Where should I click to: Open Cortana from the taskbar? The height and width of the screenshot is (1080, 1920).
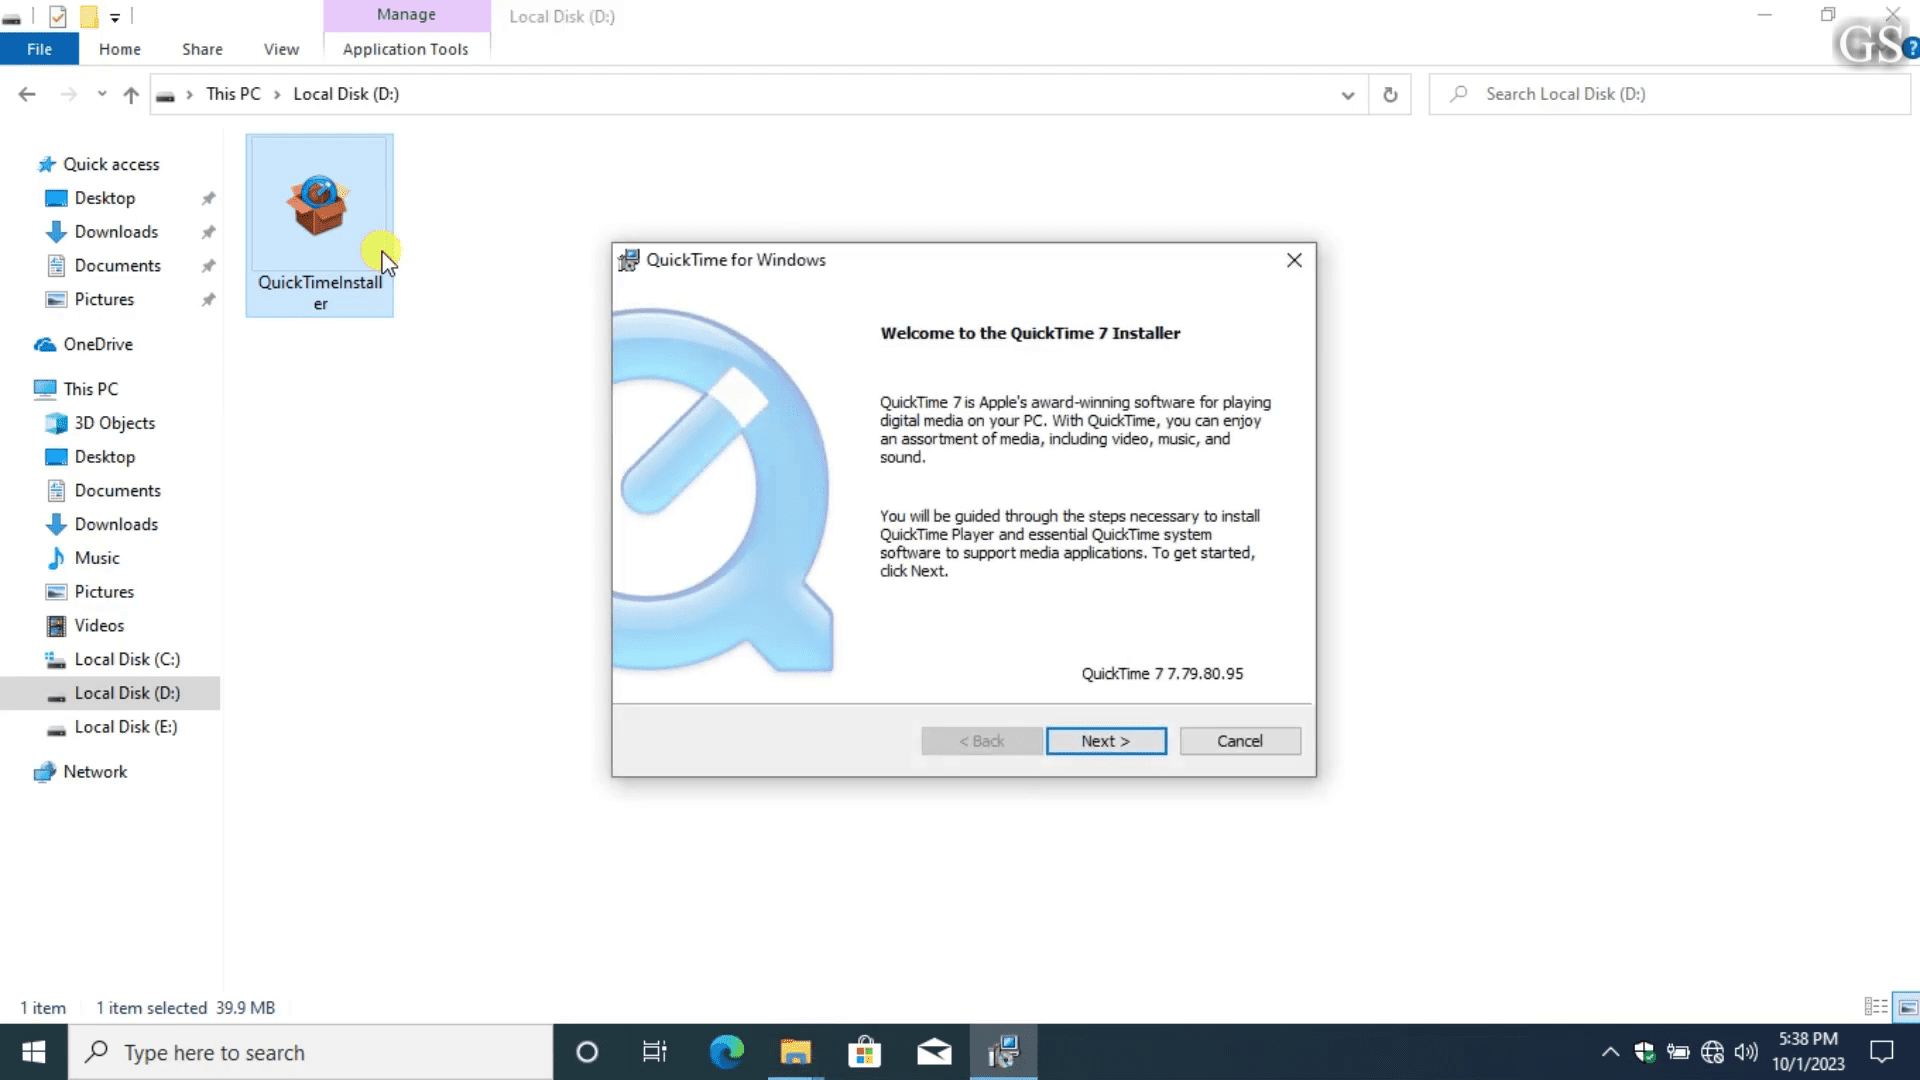point(587,1052)
